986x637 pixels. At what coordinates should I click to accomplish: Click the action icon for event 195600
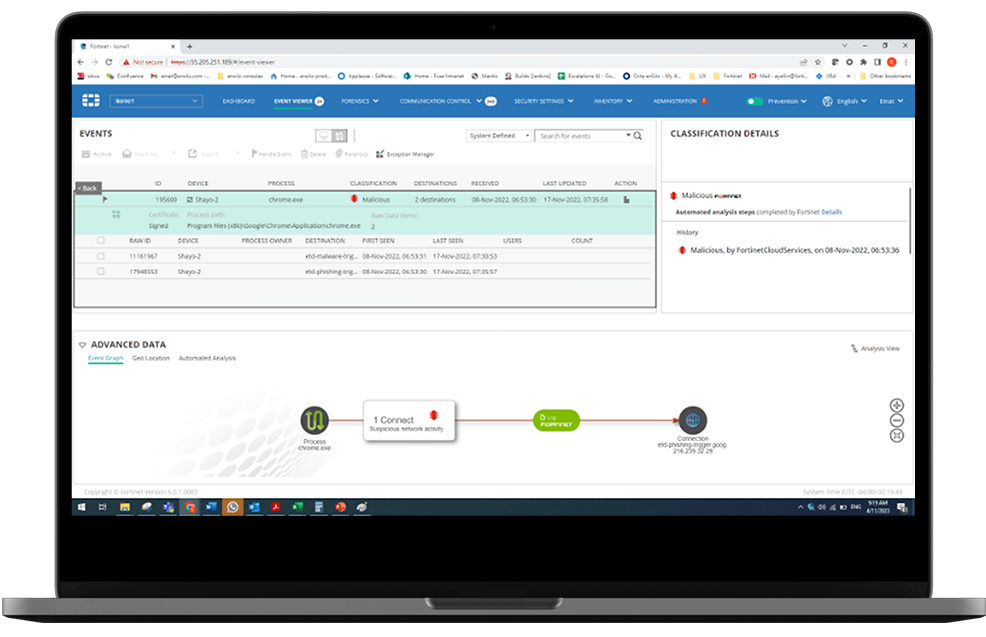pyautogui.click(x=626, y=199)
